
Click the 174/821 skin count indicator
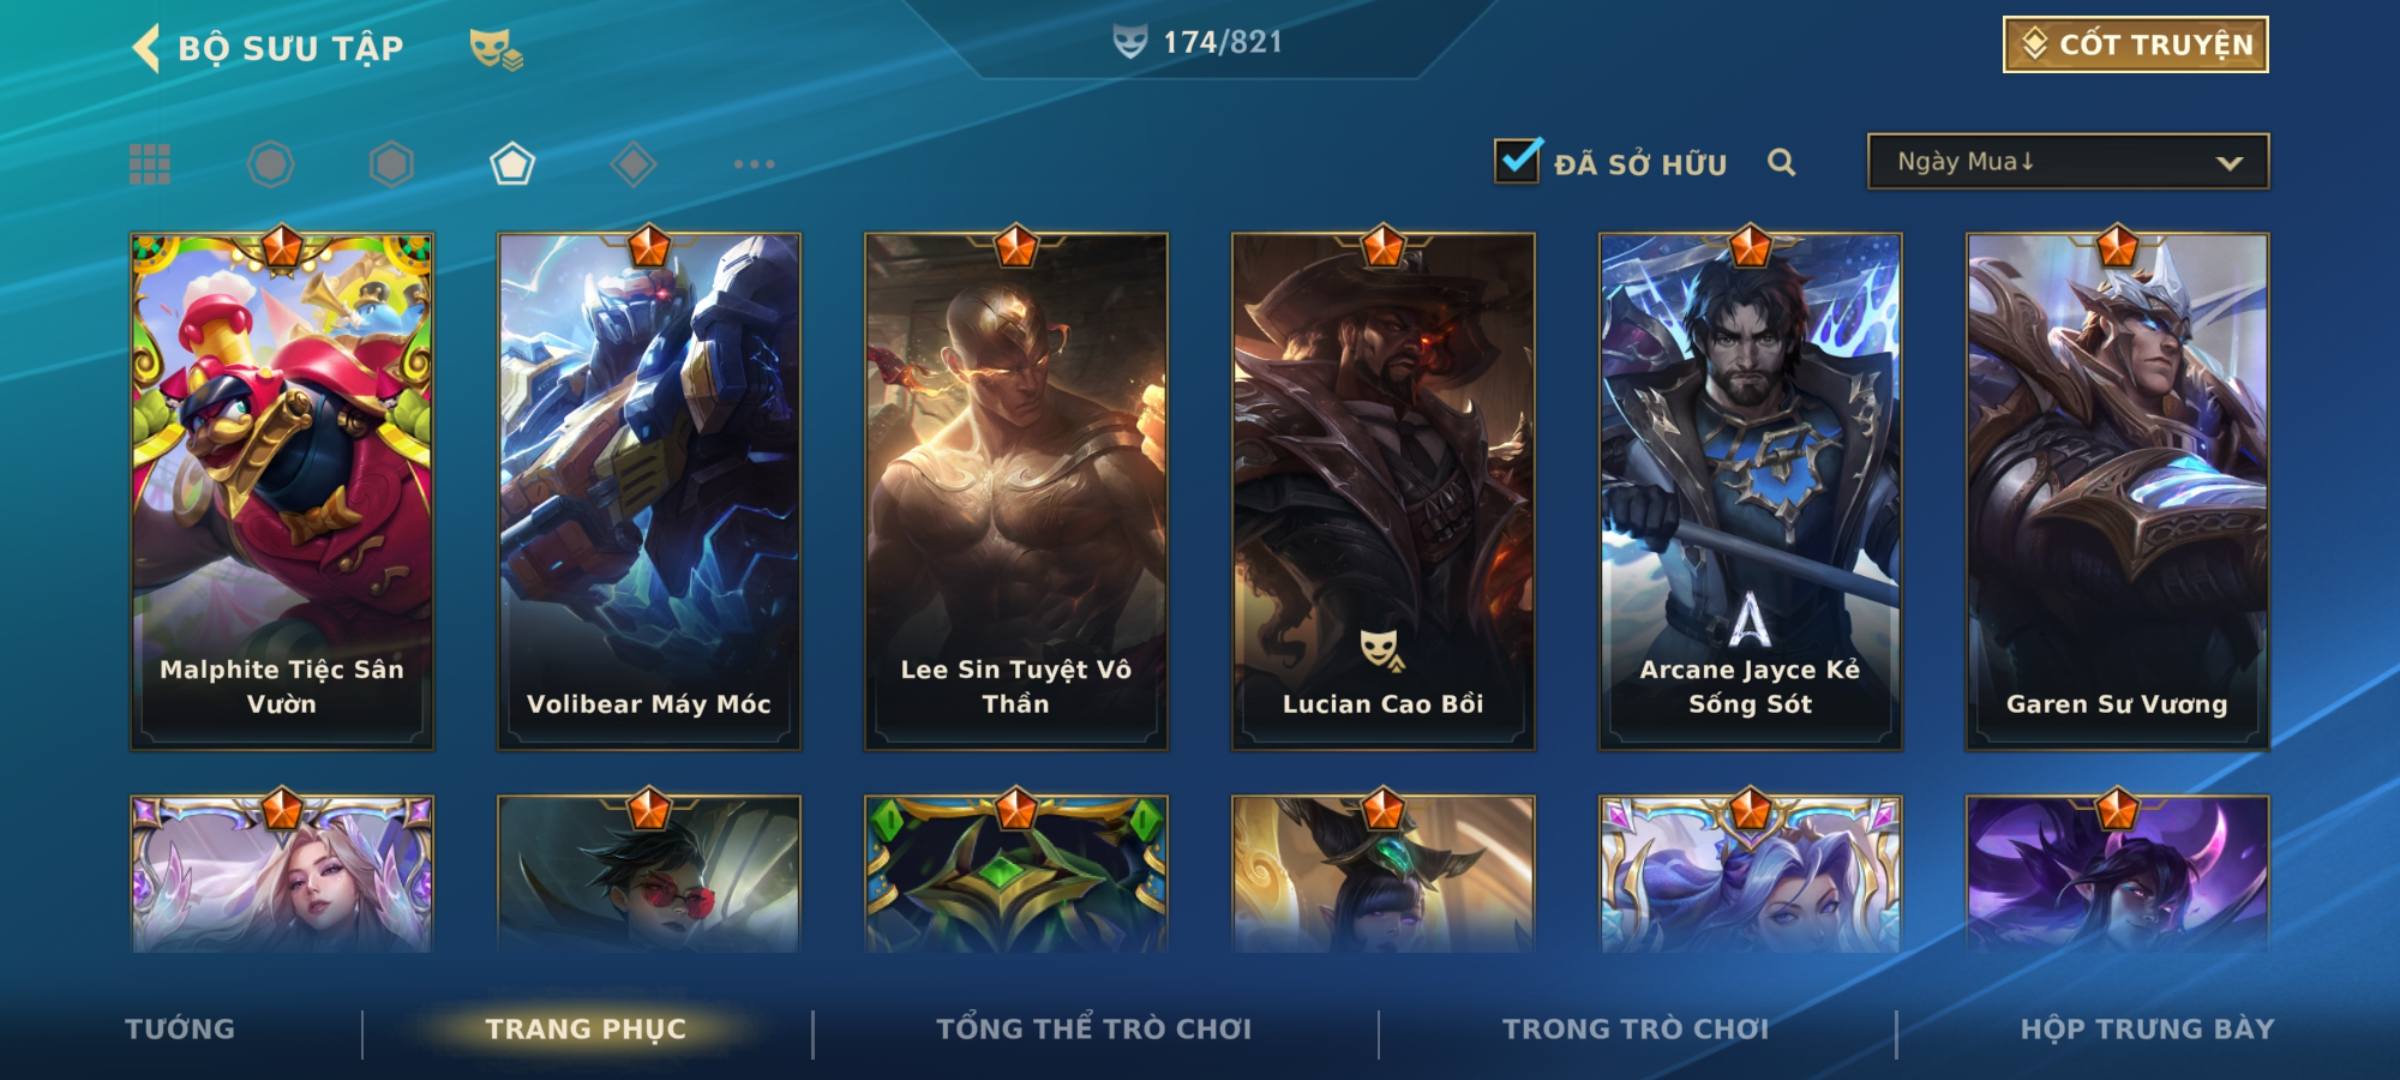click(1198, 42)
